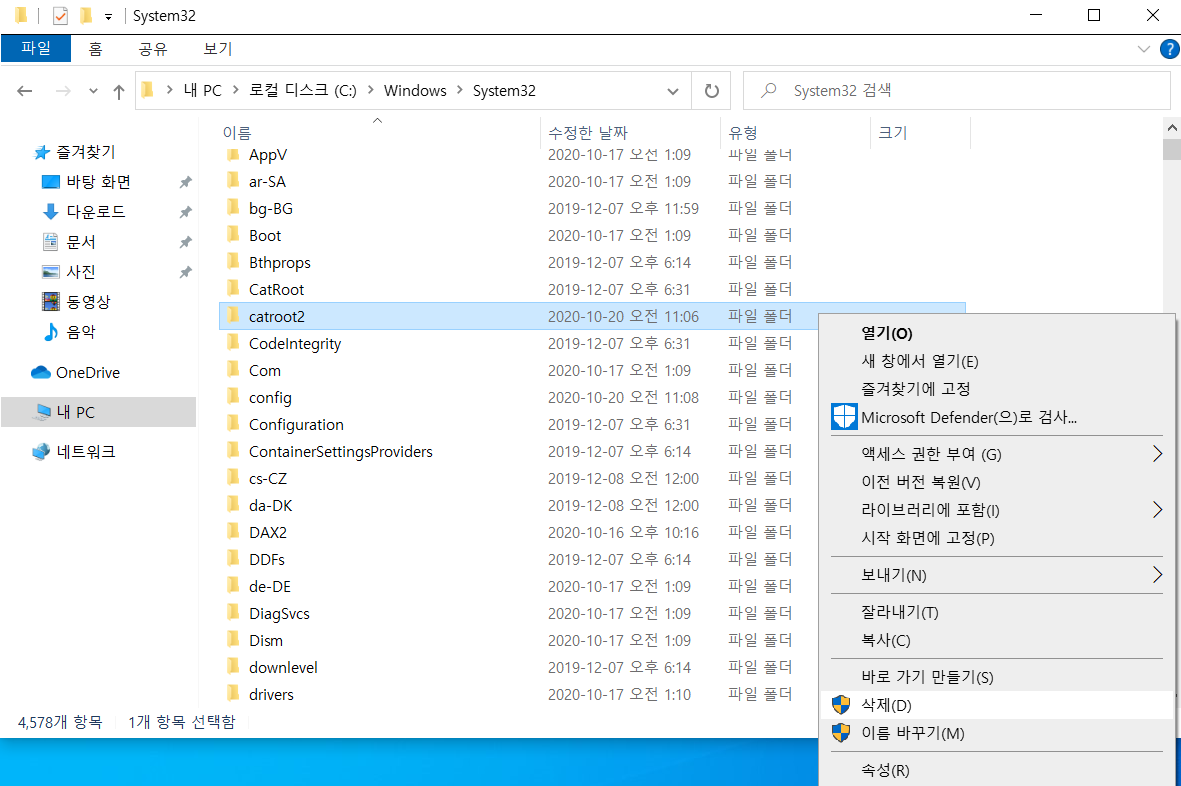Select the DAX2 folder icon

pos(233,532)
